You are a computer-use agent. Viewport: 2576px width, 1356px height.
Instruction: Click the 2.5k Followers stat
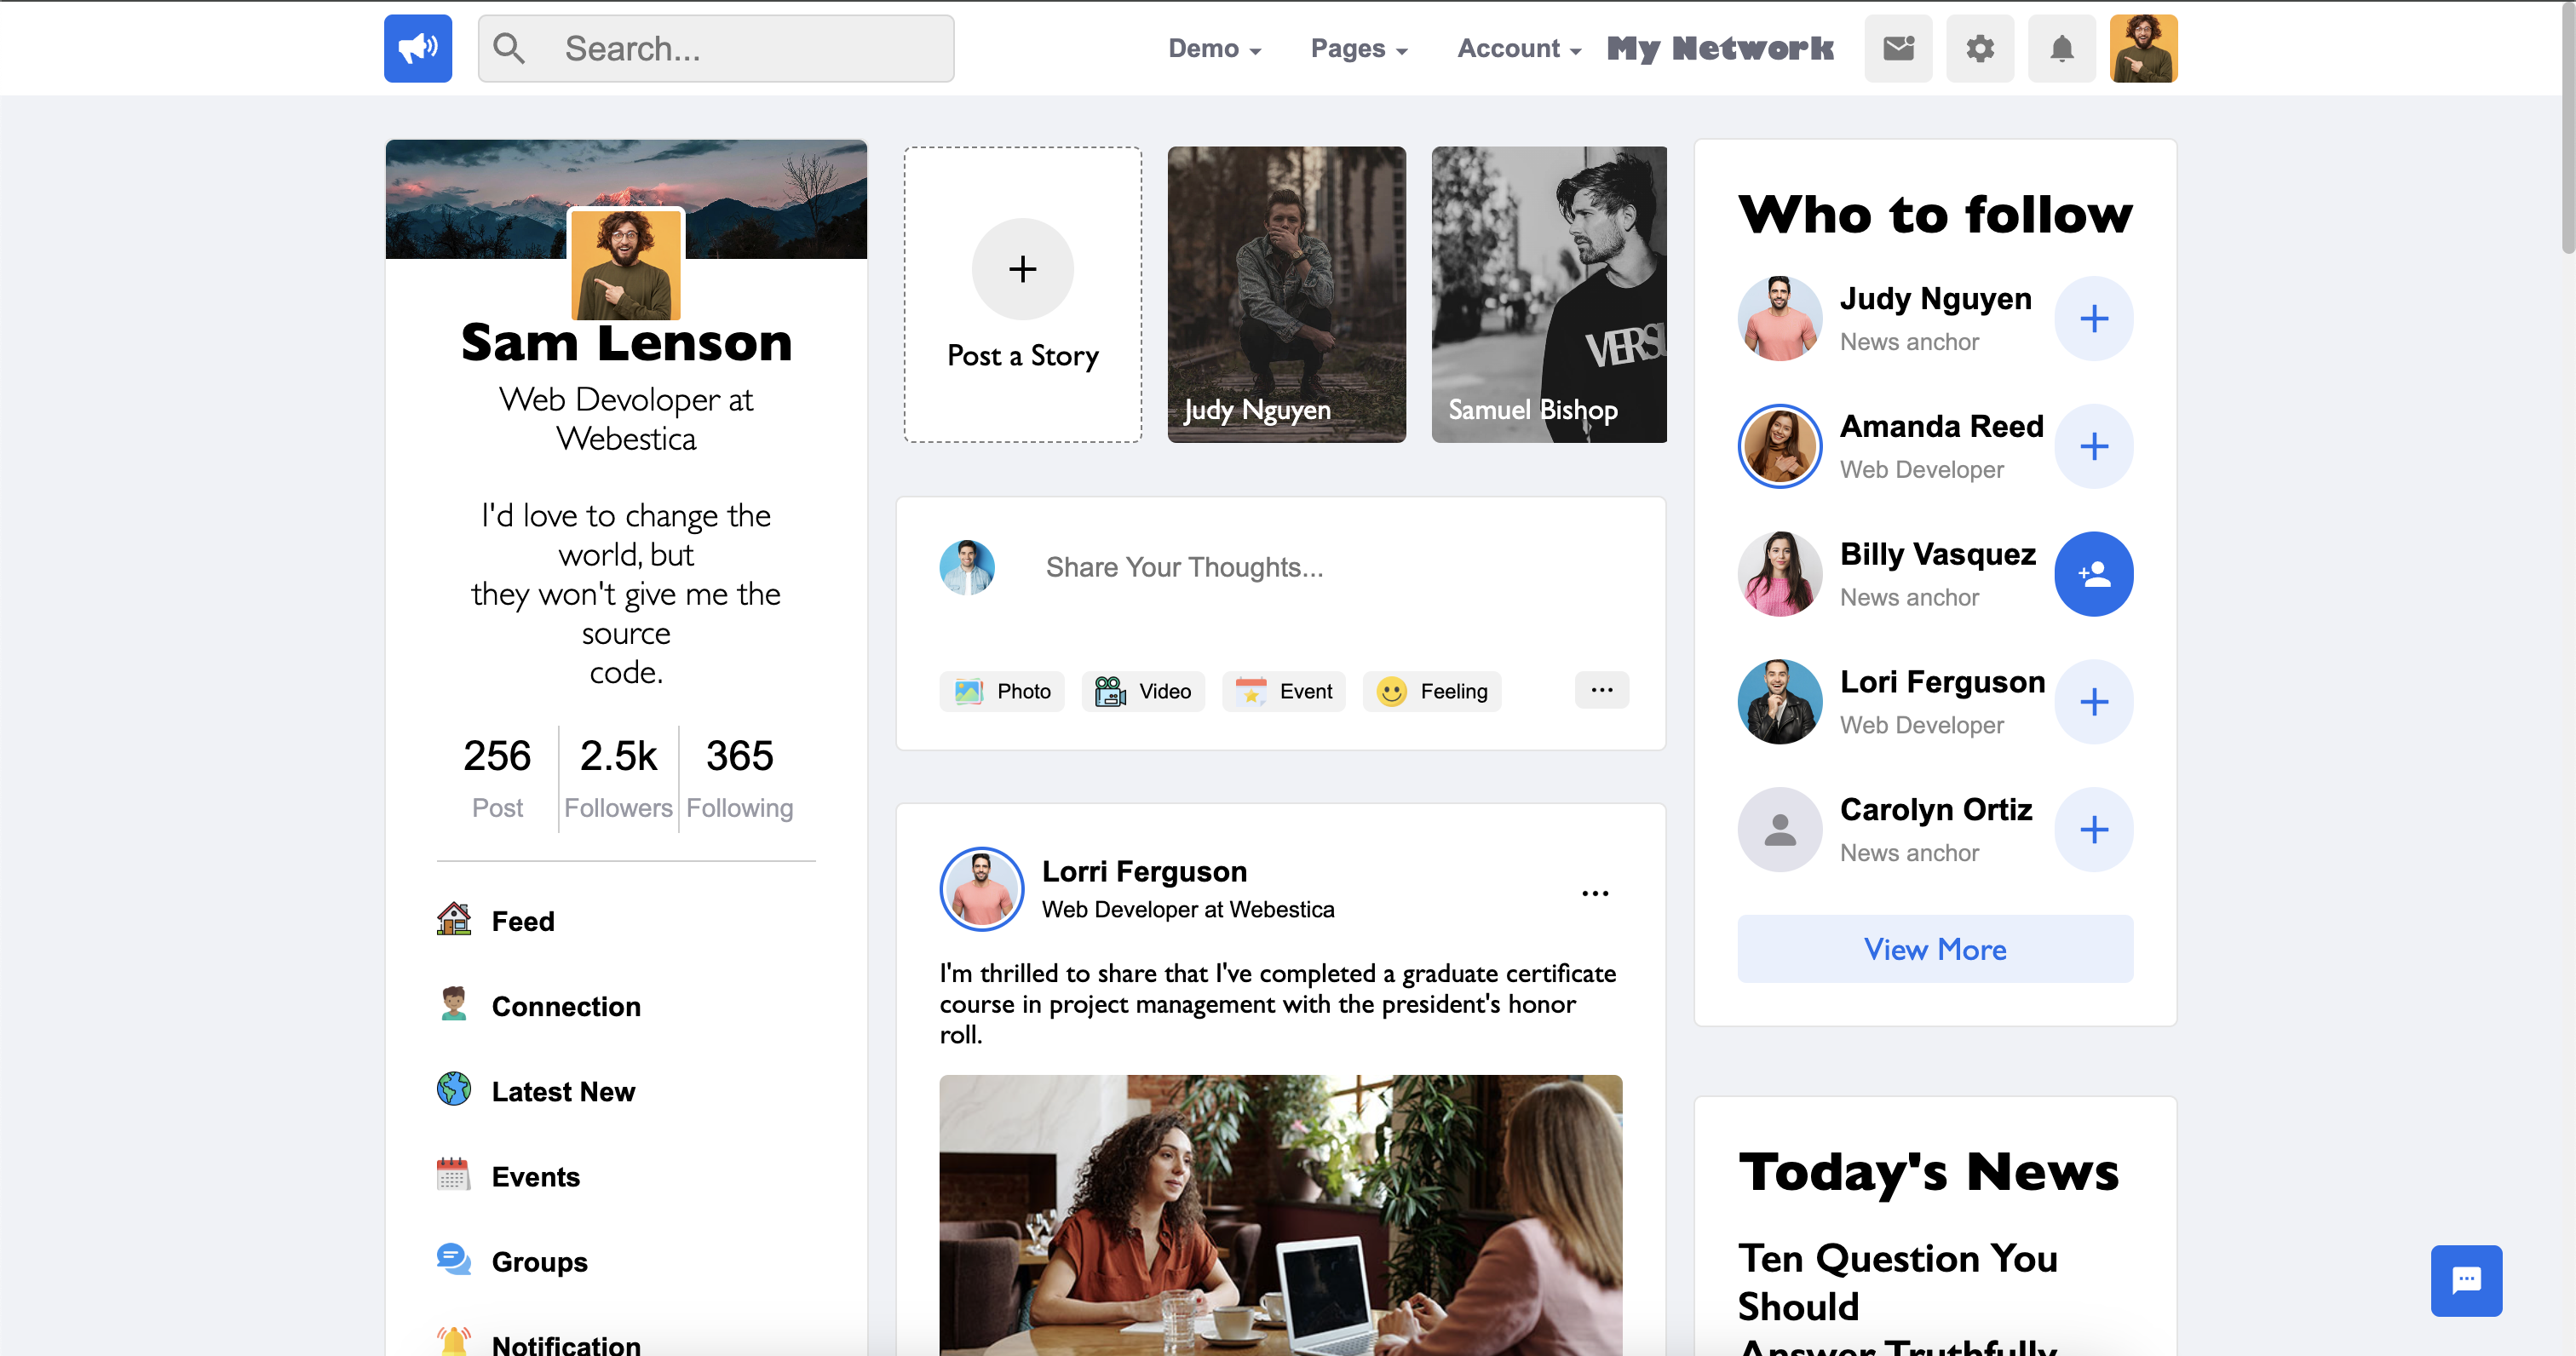[x=618, y=778]
